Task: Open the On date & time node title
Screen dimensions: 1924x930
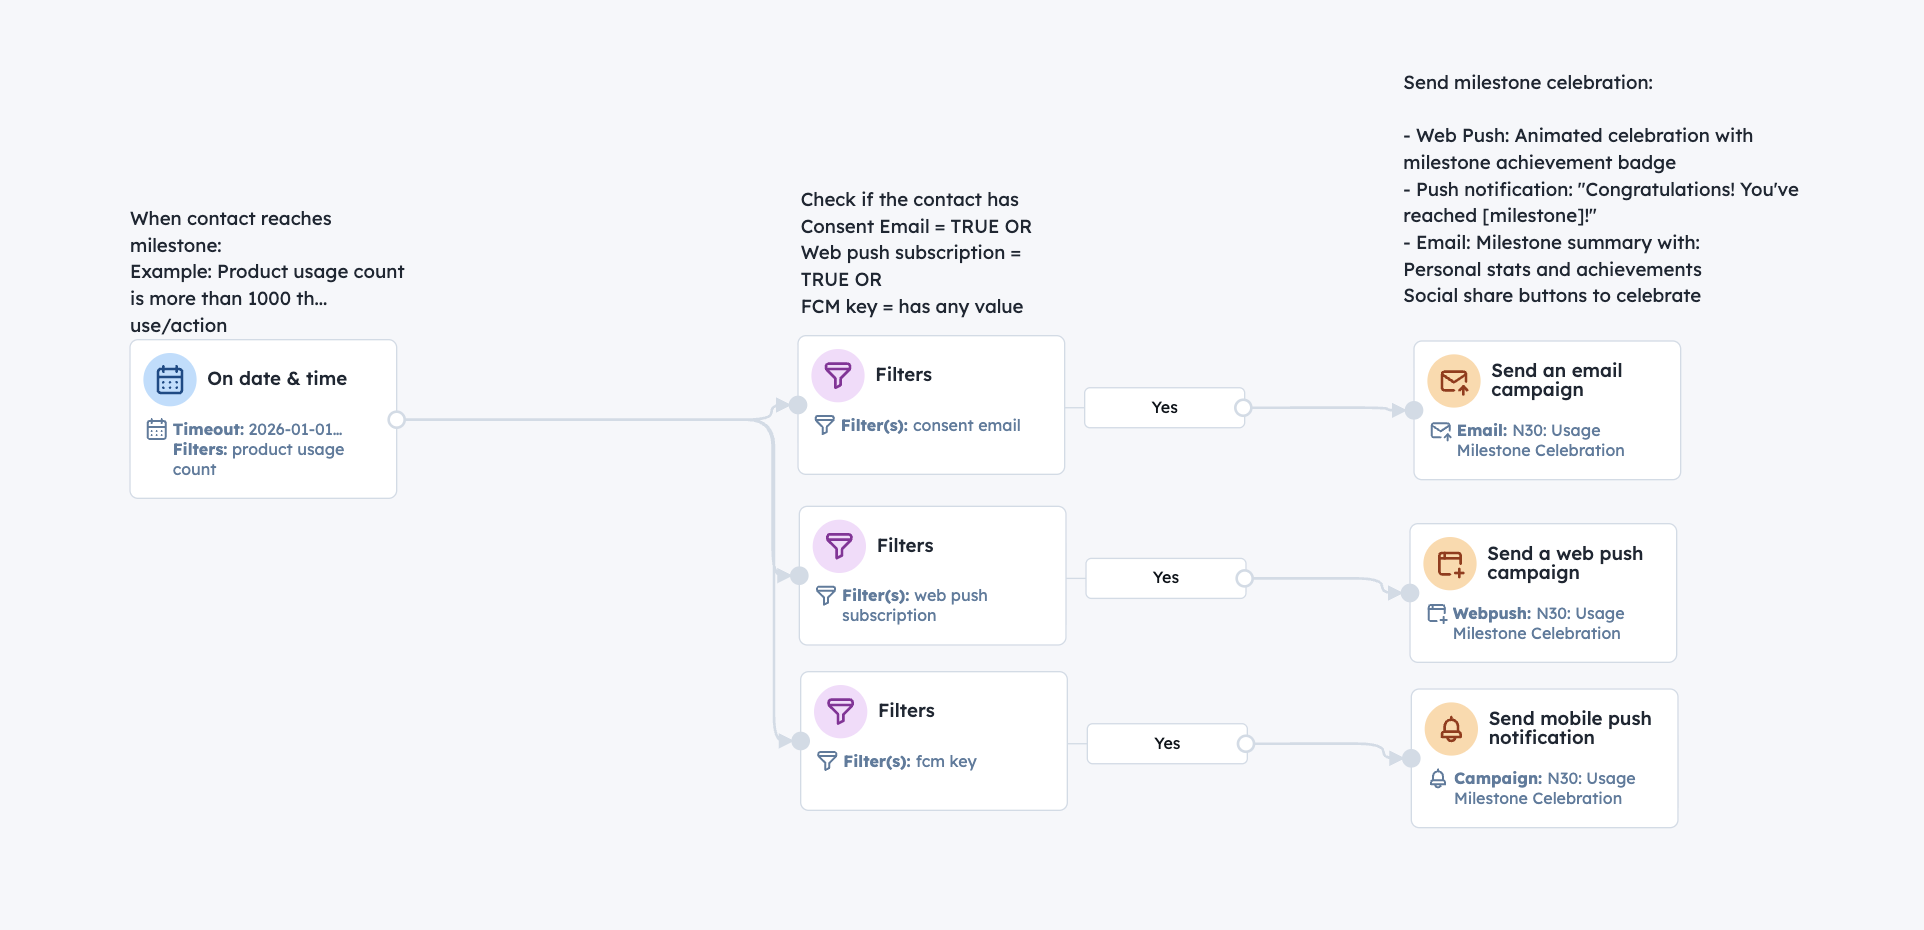Action: click(277, 379)
